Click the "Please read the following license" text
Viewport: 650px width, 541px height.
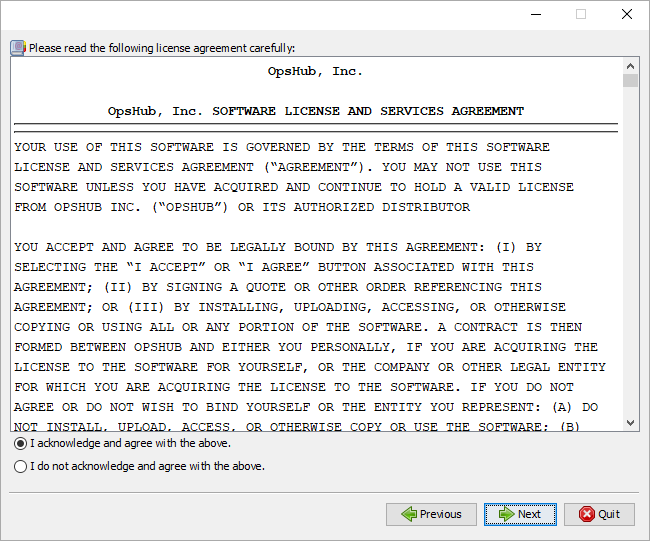pos(160,47)
